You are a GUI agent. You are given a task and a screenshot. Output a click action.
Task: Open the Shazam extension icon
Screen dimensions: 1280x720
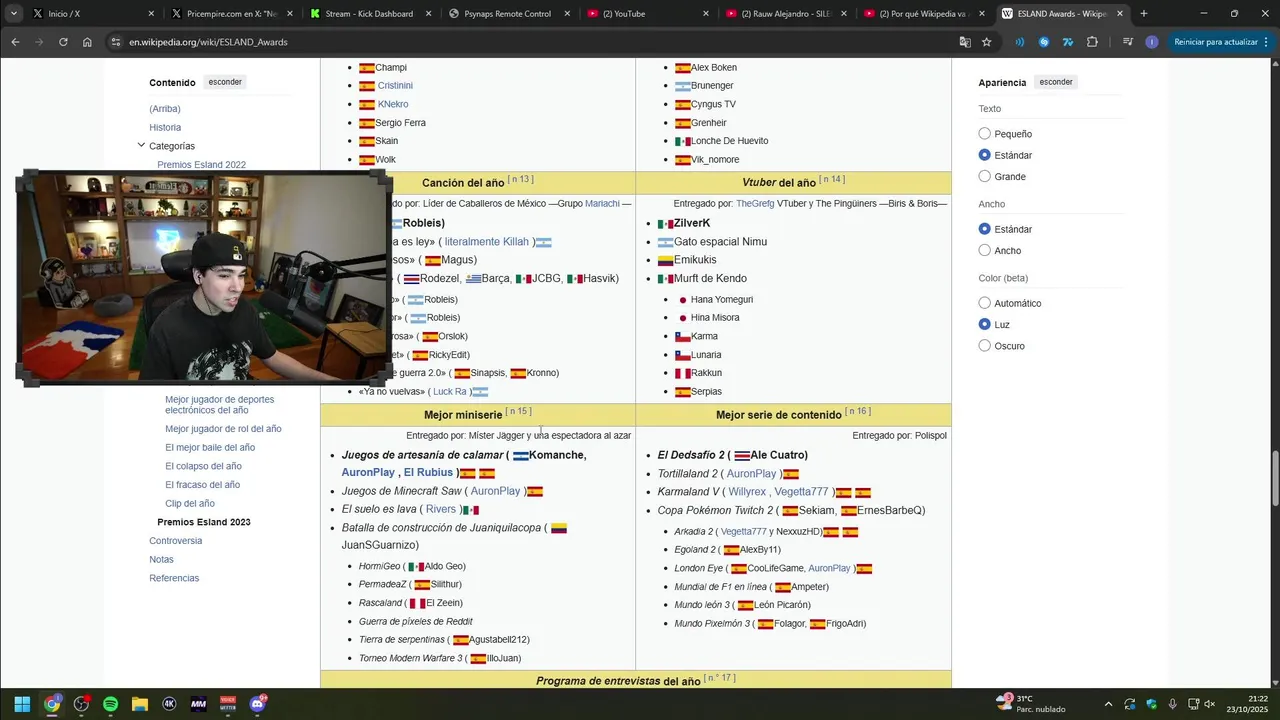point(1044,42)
